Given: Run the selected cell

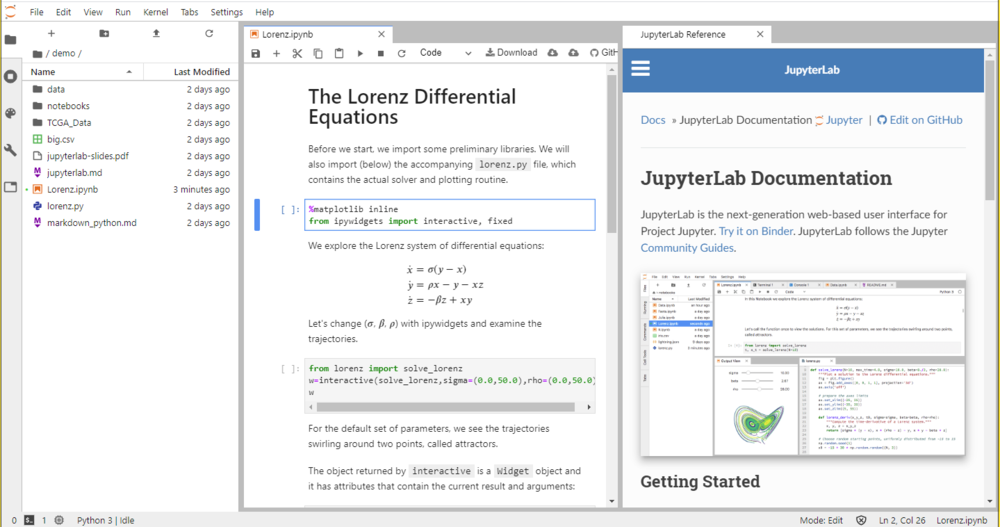Looking at the screenshot, I should coord(360,53).
